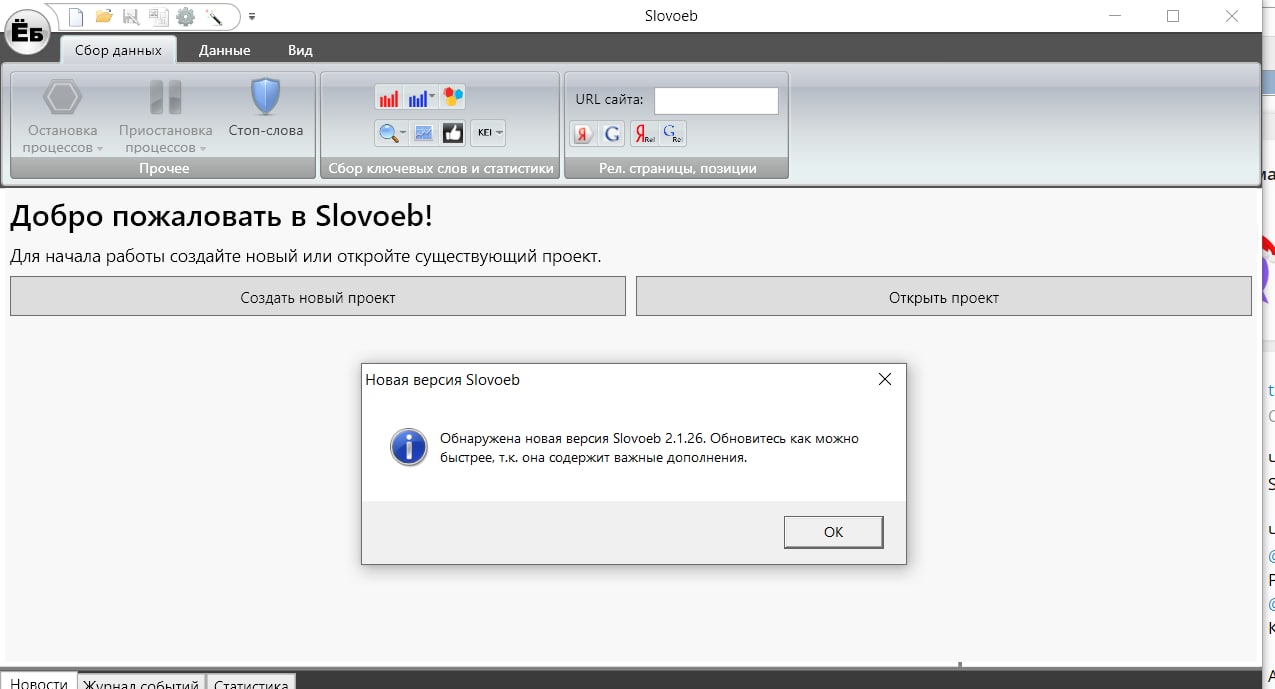This screenshot has height=689, width=1275.
Task: Click the grayed save-as icon in quick access
Action: point(158,17)
